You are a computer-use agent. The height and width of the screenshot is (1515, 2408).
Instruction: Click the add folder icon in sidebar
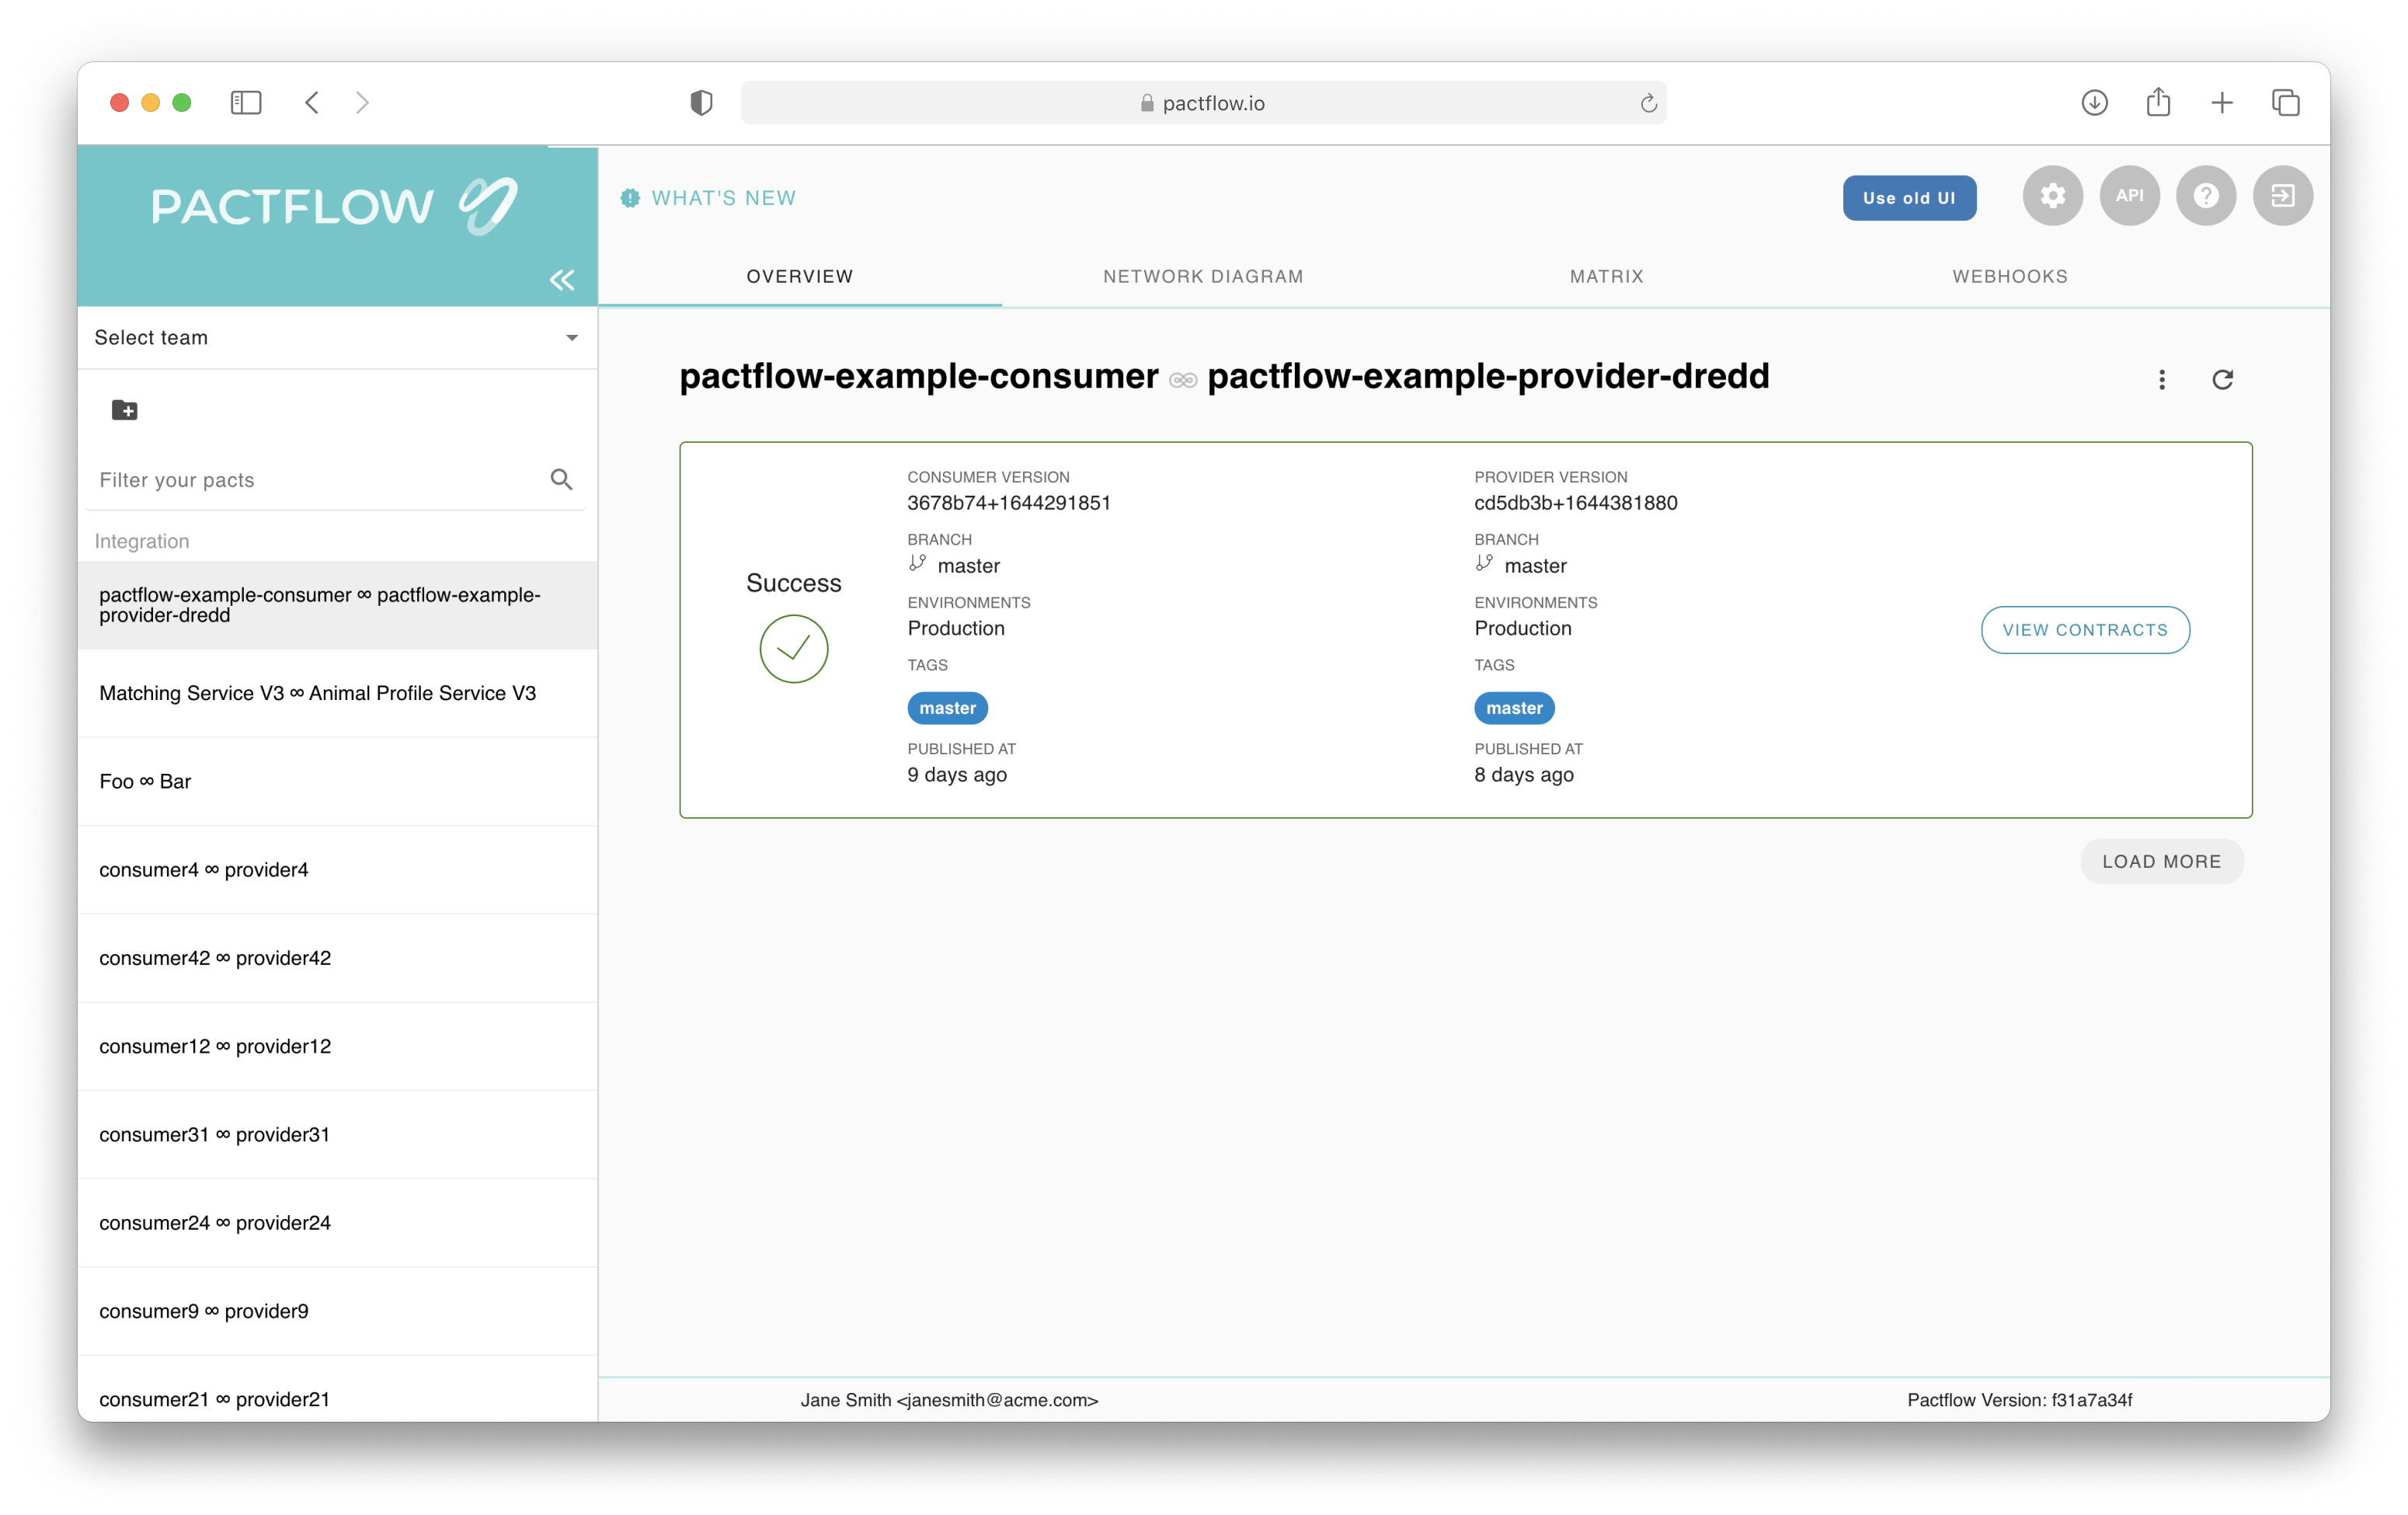125,410
